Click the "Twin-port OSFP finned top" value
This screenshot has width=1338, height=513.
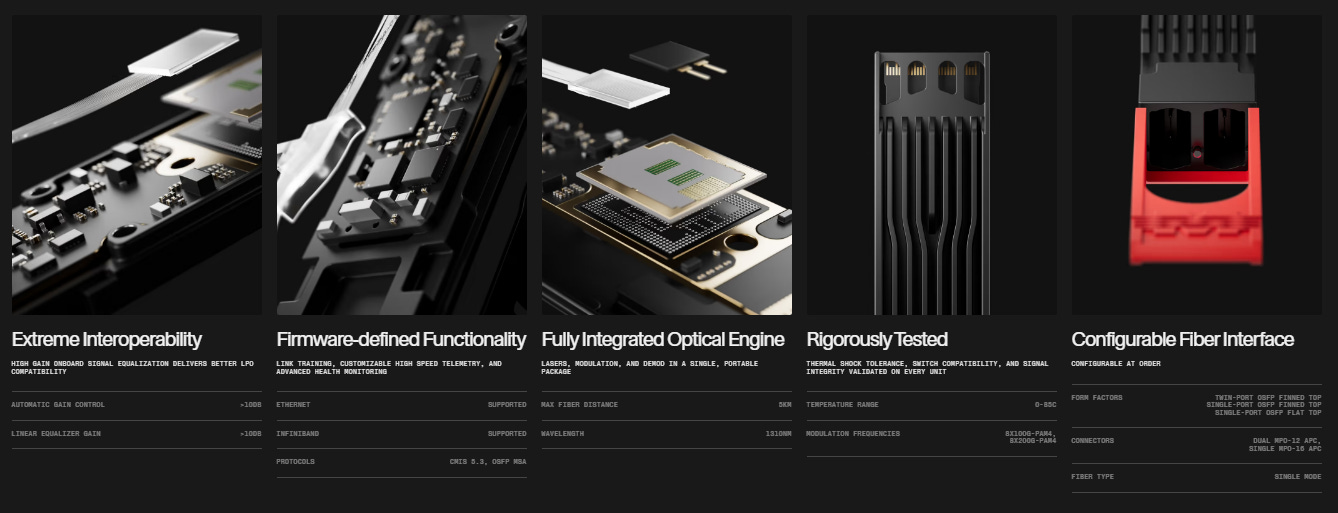[x=1268, y=398]
